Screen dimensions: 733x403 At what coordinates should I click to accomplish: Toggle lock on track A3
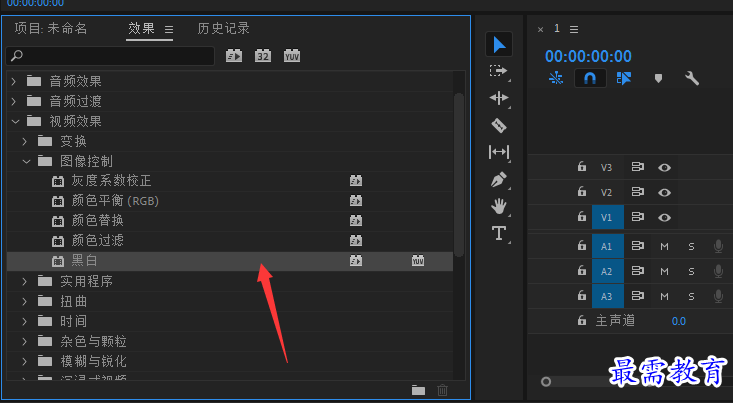[x=582, y=295]
